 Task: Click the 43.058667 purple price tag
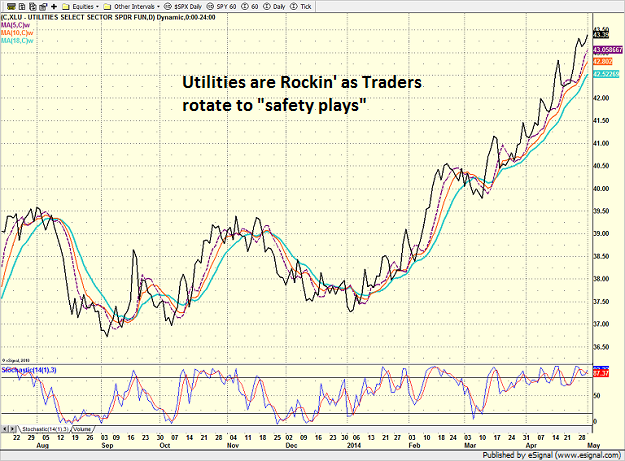[x=607, y=50]
